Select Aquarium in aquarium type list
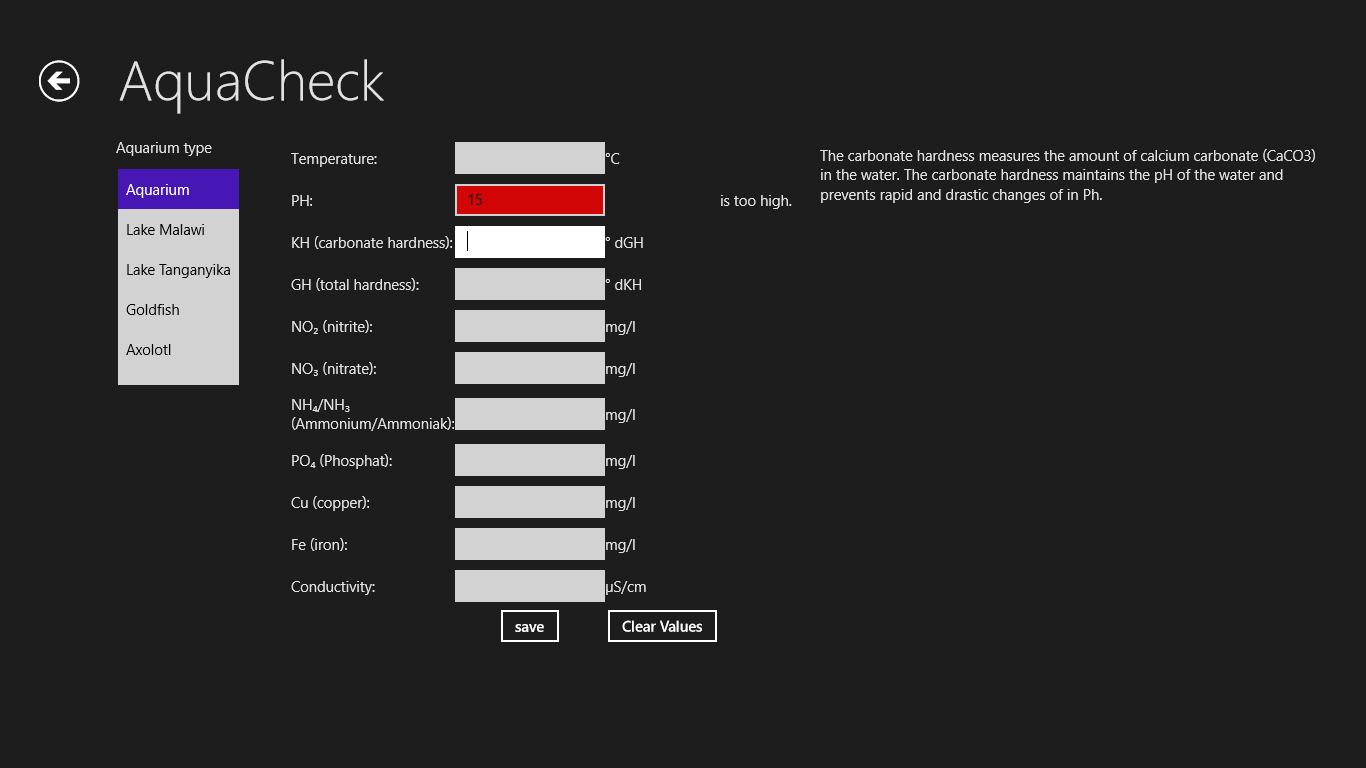This screenshot has height=768, width=1366. [178, 190]
